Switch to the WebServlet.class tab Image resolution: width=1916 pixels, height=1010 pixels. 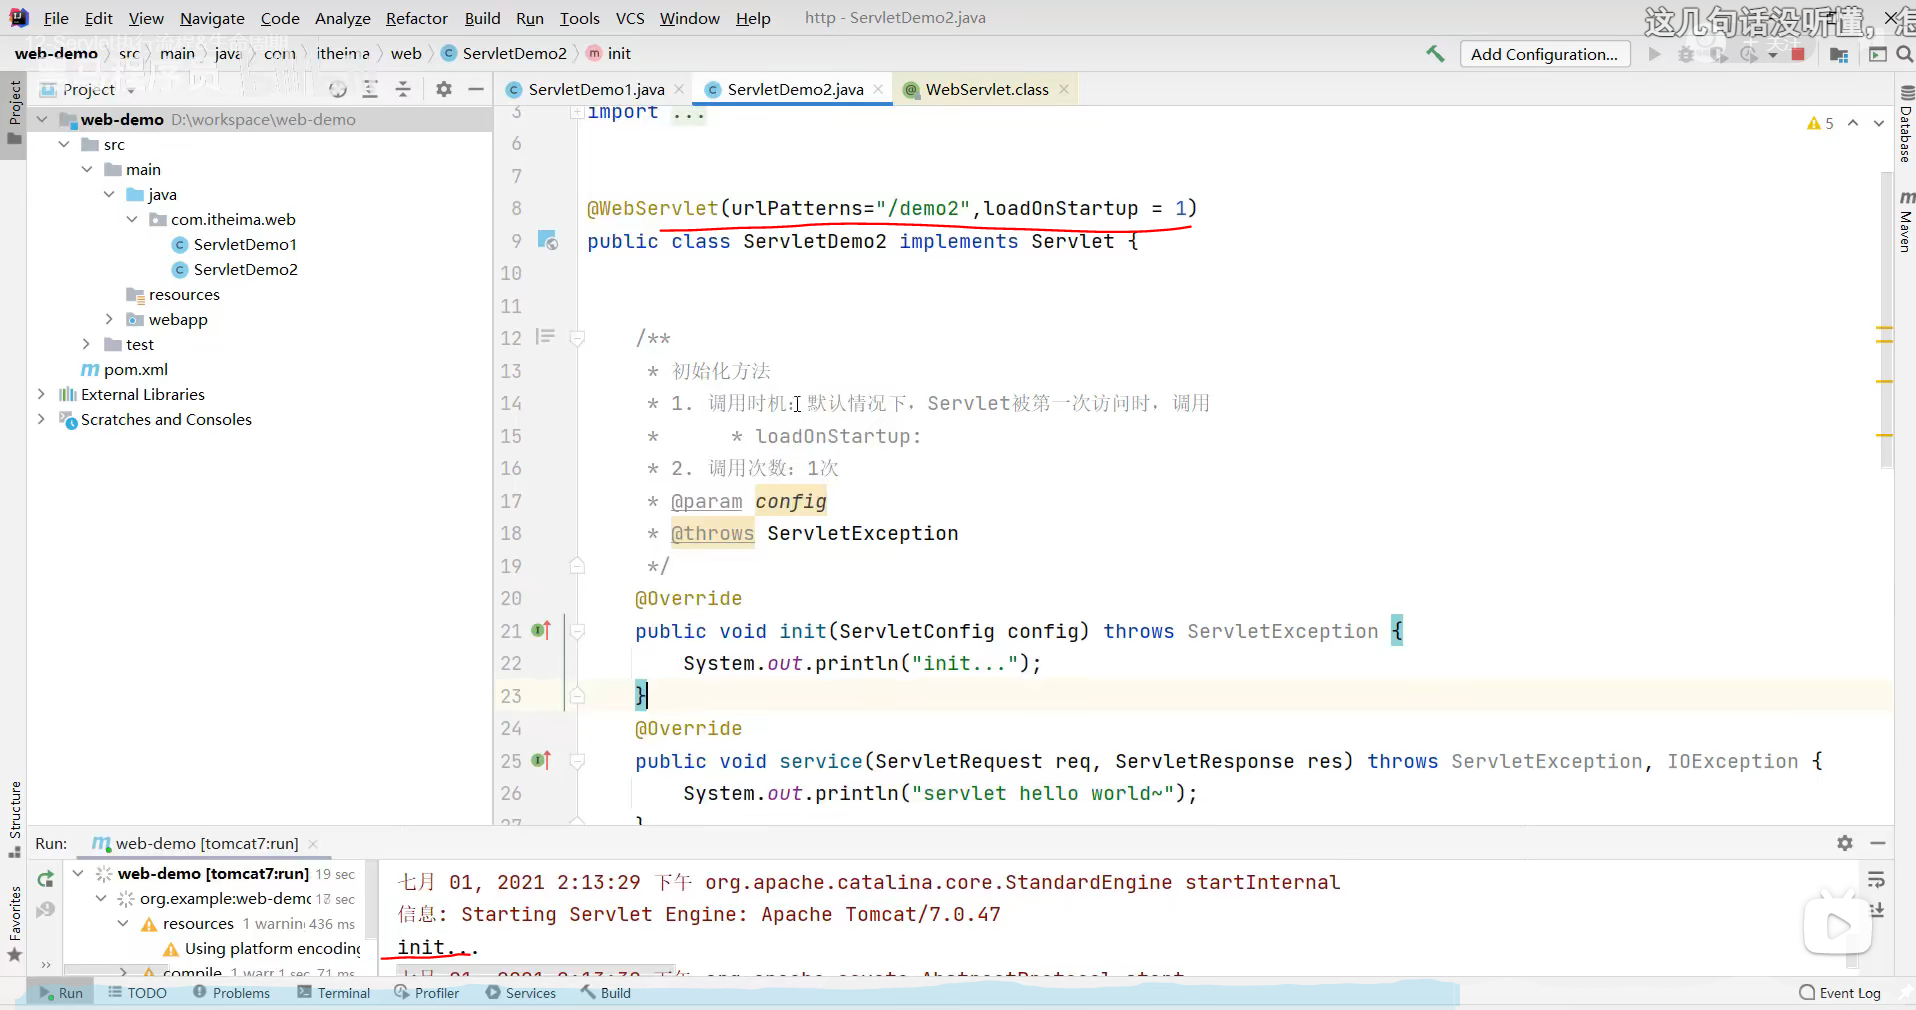tap(986, 90)
